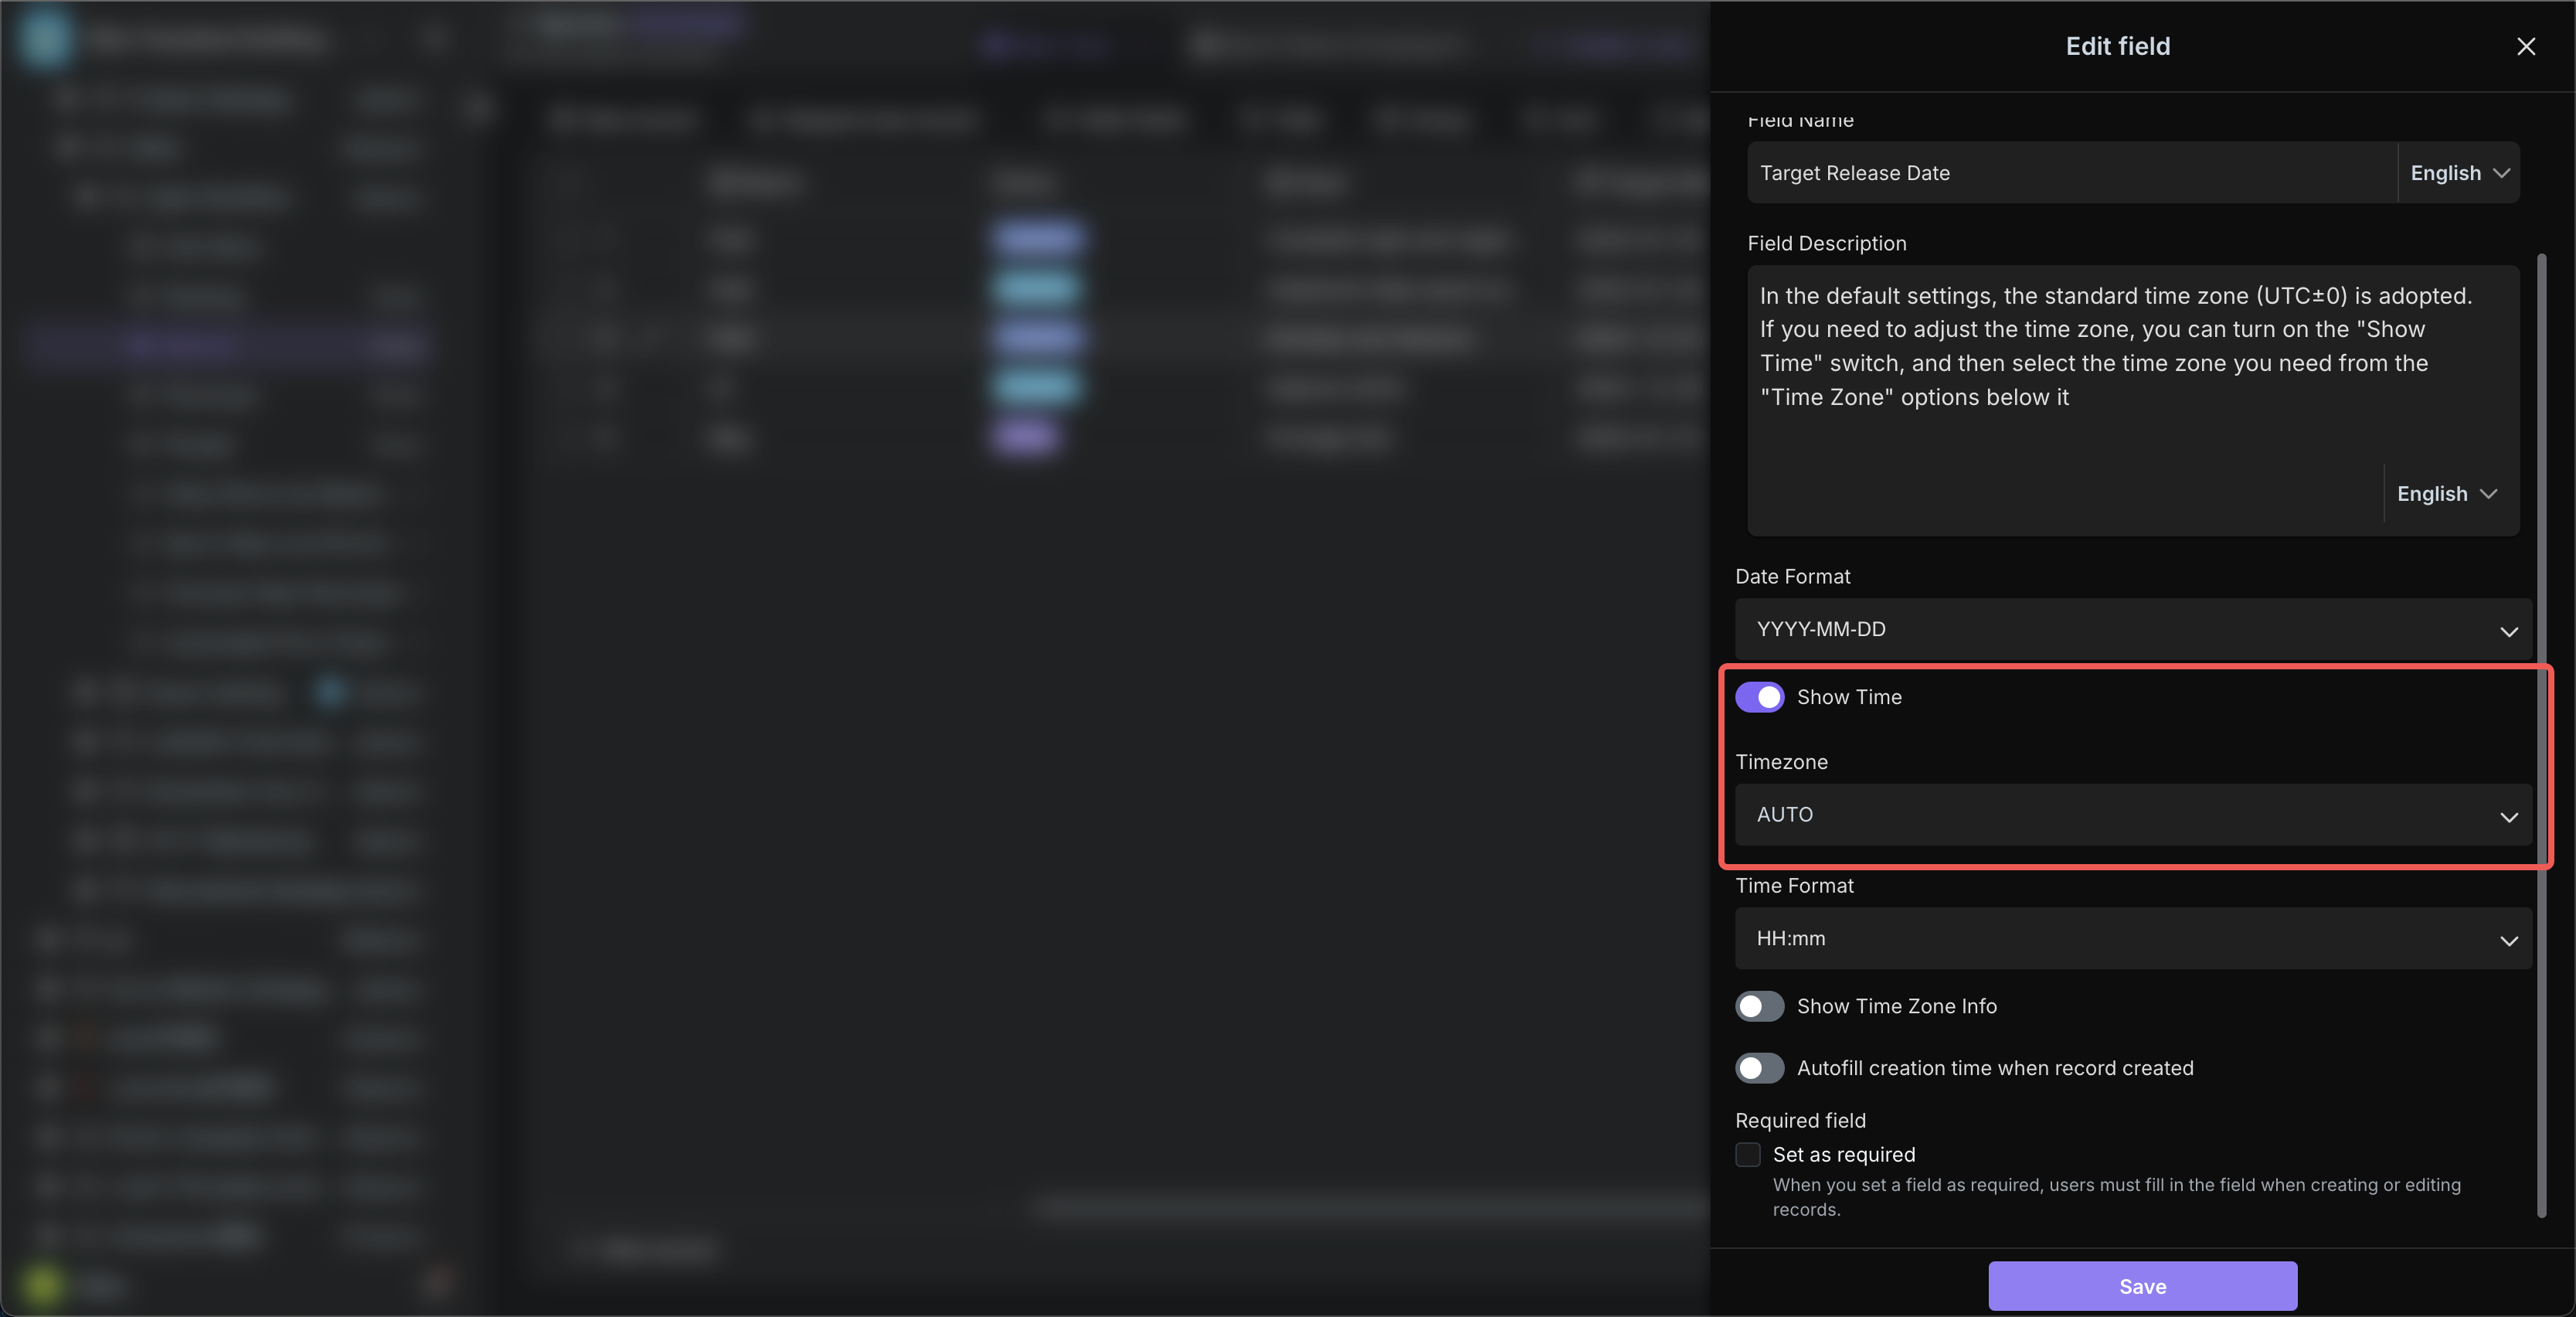
Task: Expand the Time Format HH:mm dropdown
Action: (x=2133, y=938)
